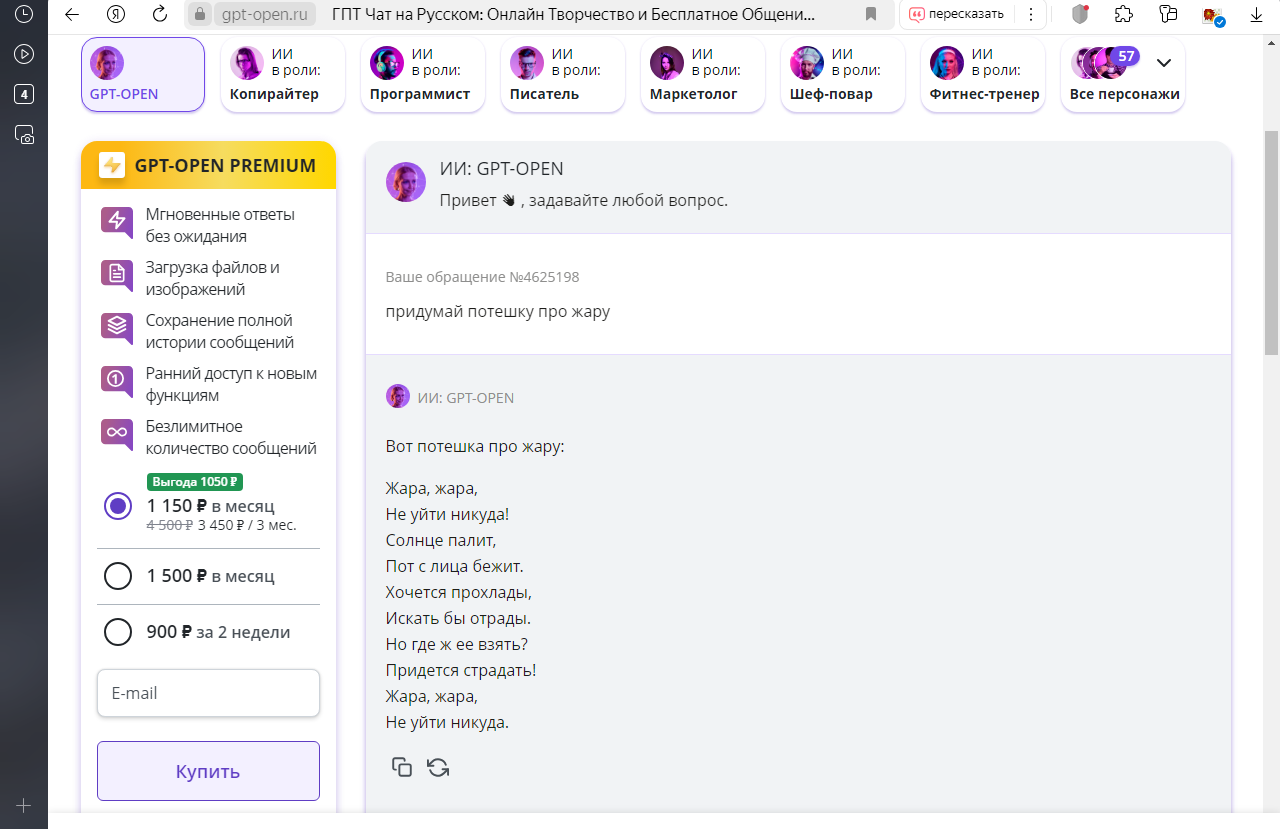Switch to the Программист role tab
The width and height of the screenshot is (1280, 829).
click(423, 75)
